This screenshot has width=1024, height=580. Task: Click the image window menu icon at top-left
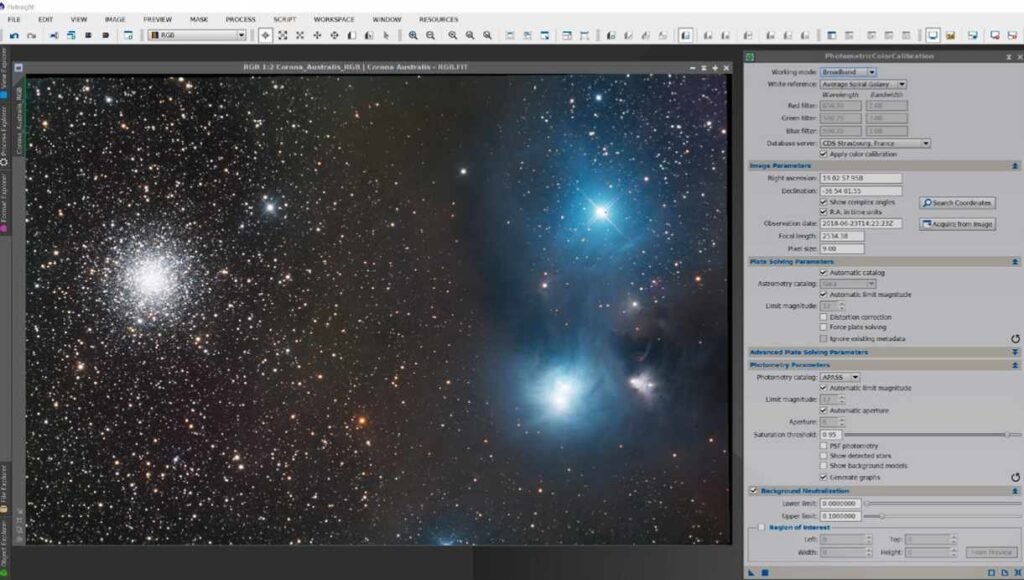coord(19,67)
